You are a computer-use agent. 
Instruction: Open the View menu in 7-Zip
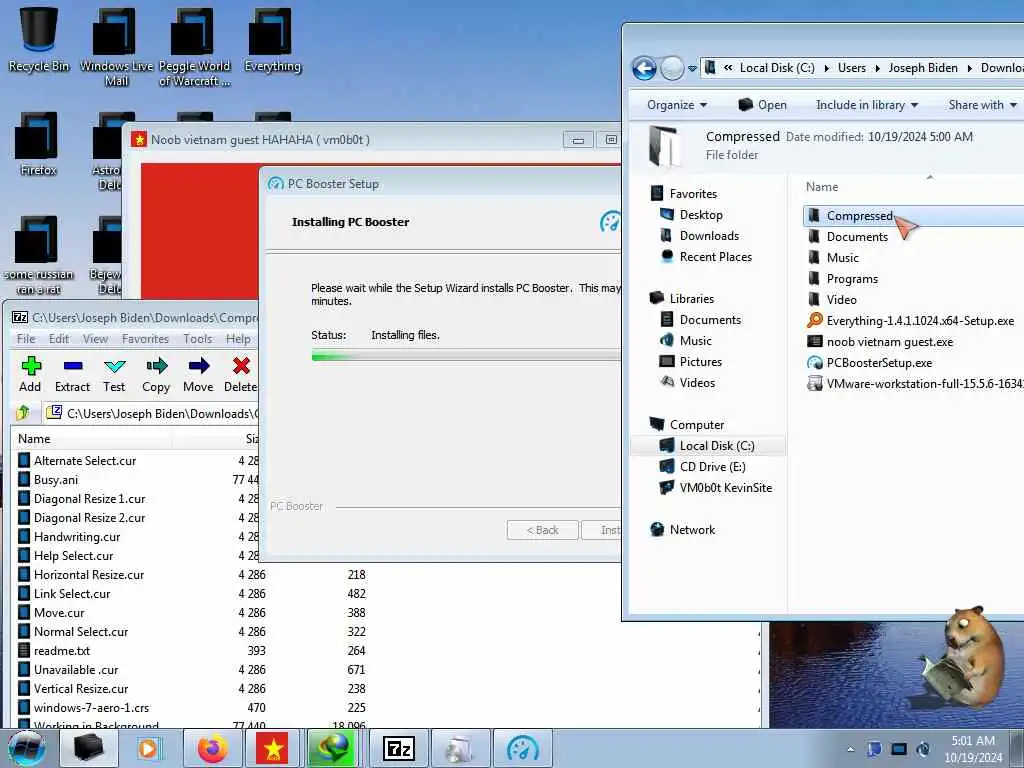[95, 339]
